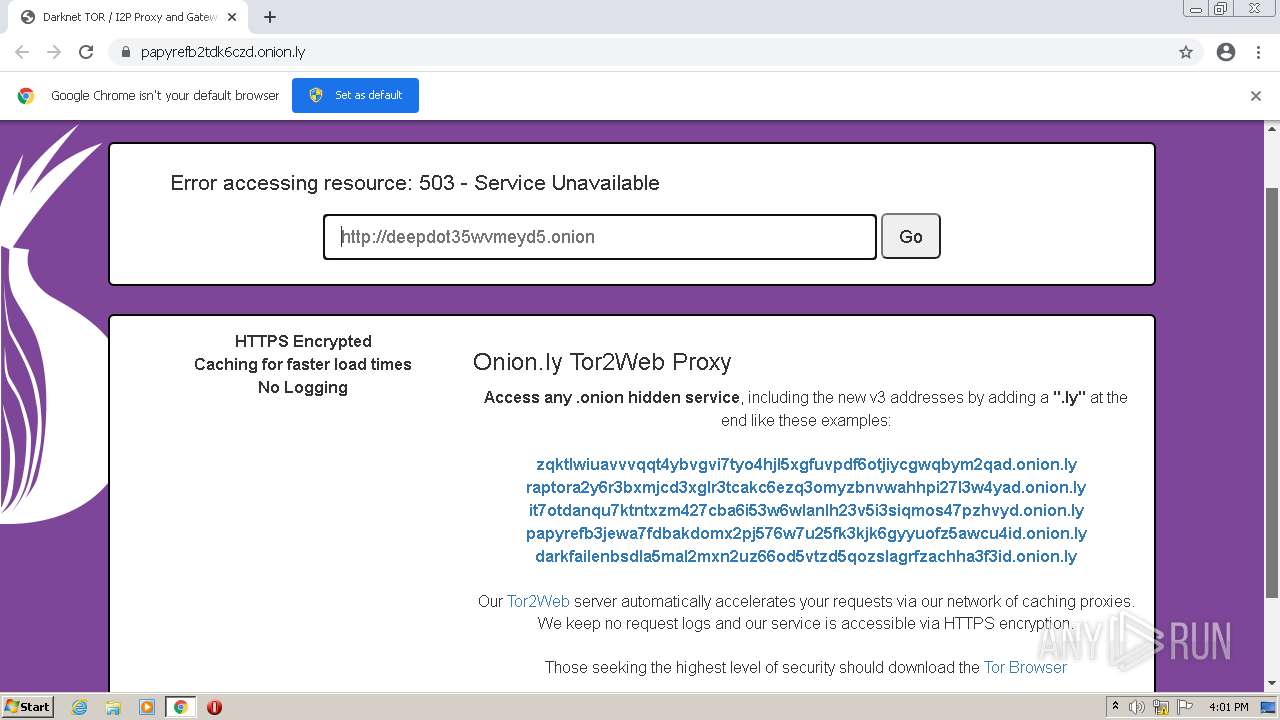Click the scrollbar up arrow
1280x720 pixels.
tap(1272, 129)
